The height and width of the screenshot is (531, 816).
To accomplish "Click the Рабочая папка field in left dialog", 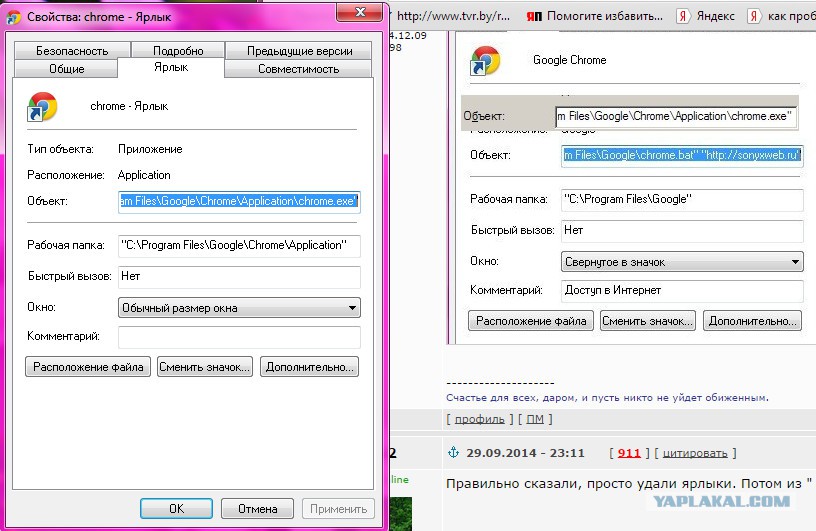I will tap(239, 245).
